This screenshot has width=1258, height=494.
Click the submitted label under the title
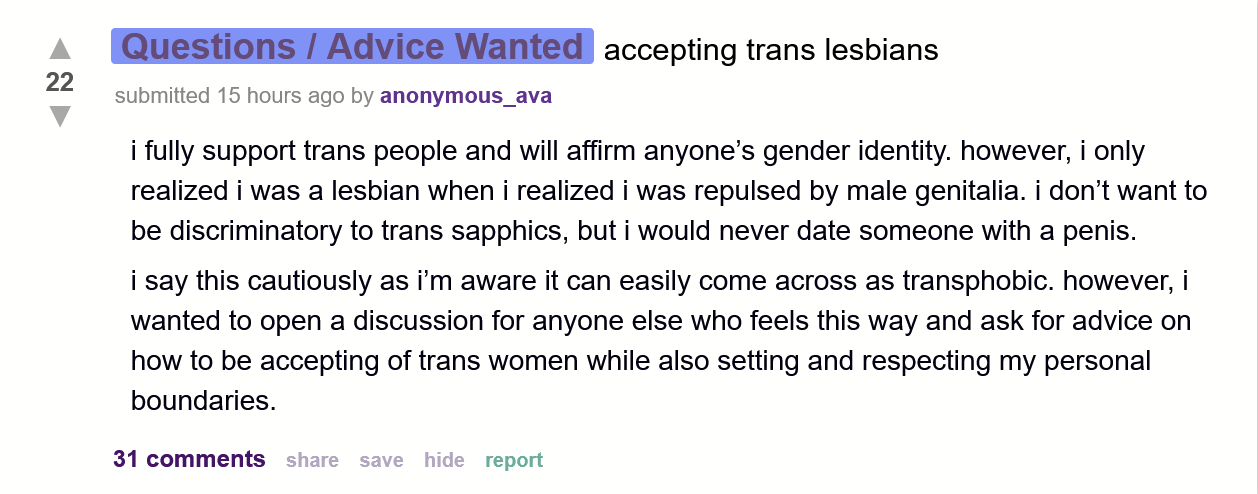pos(160,96)
